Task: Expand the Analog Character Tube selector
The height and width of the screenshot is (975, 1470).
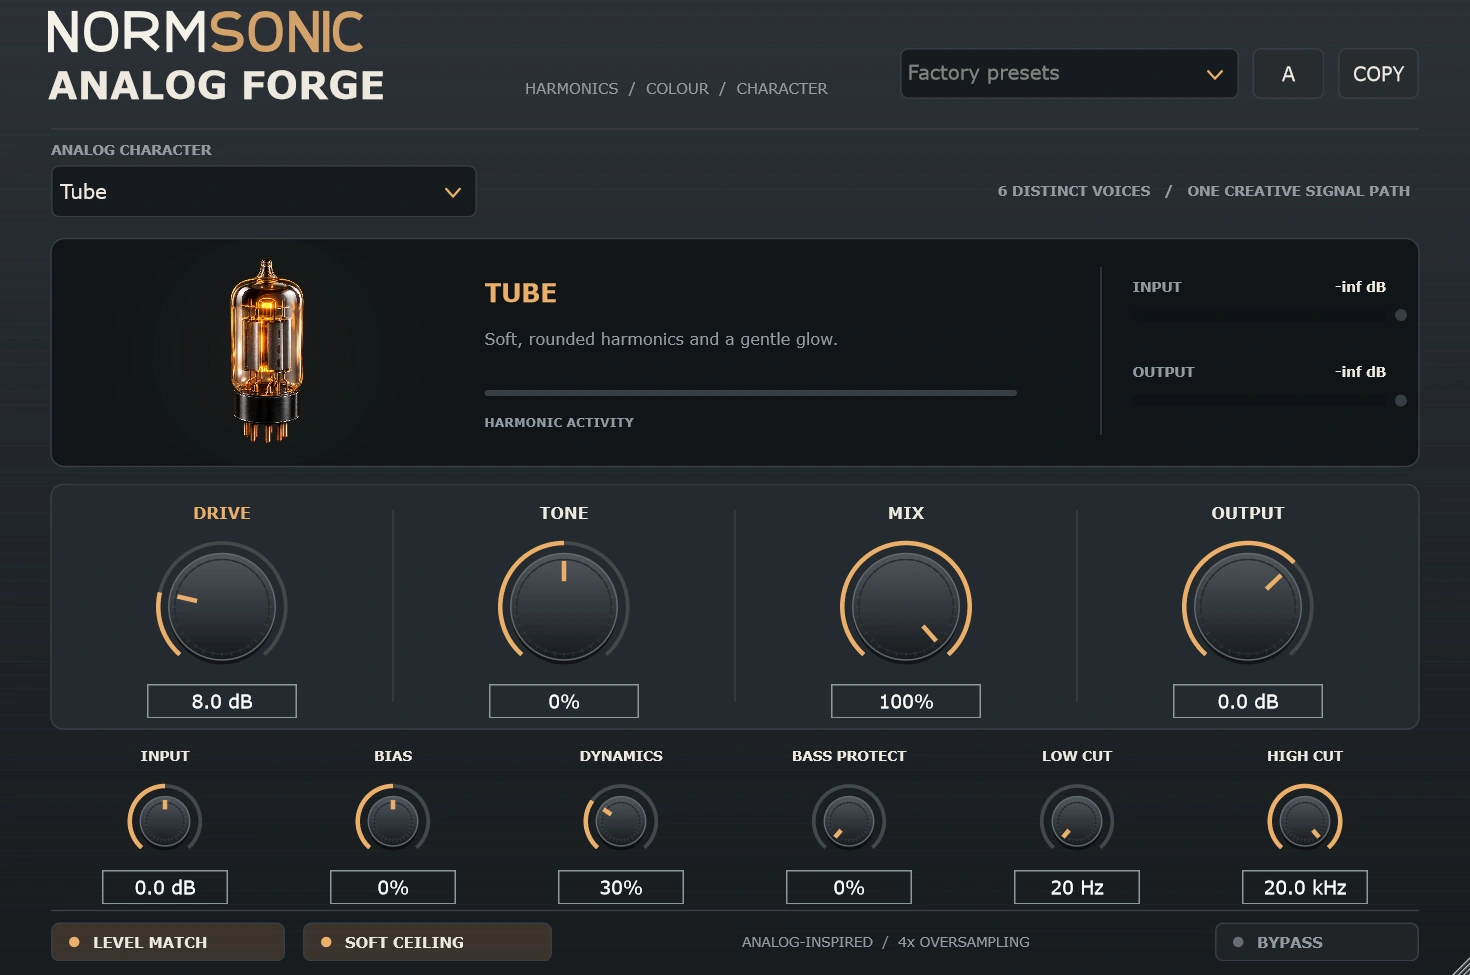Action: [263, 191]
